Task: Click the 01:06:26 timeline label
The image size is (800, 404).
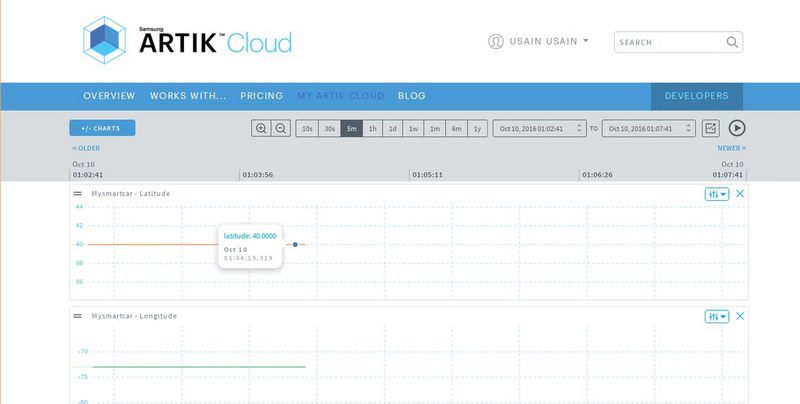Action: 597,175
